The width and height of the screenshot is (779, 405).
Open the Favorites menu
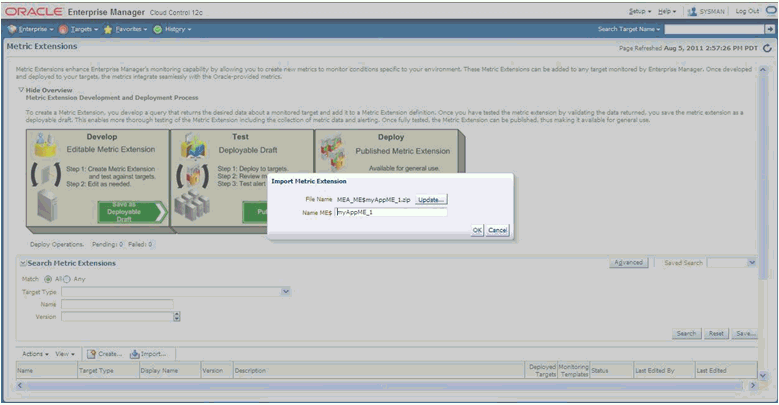pos(131,29)
